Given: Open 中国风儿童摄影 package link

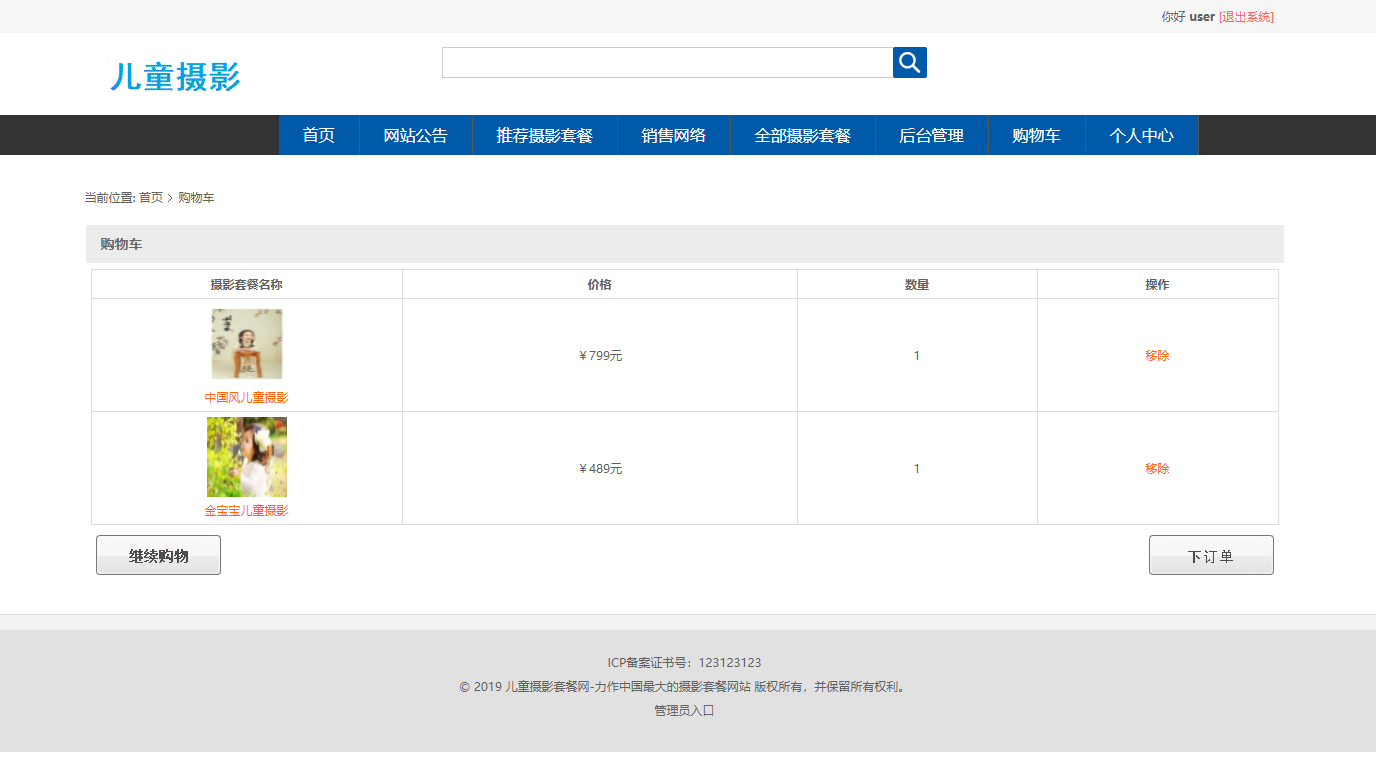Looking at the screenshot, I should [246, 397].
